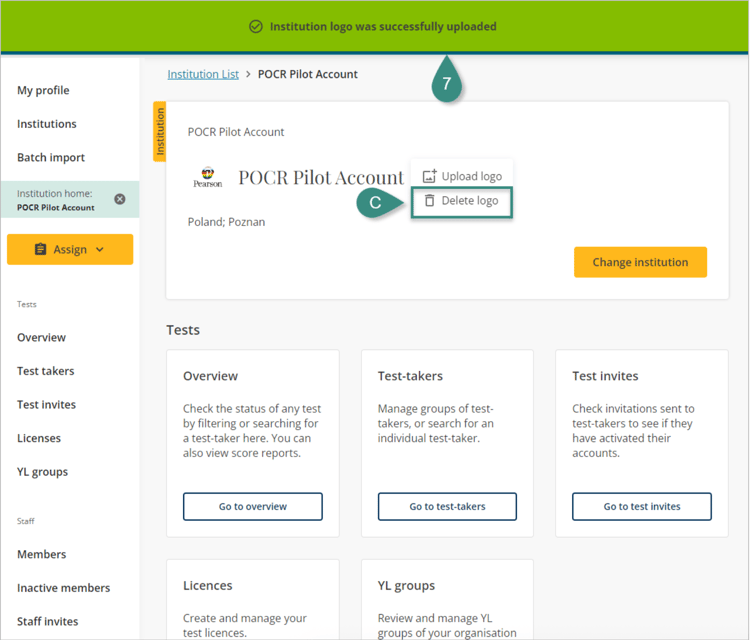Select Institutions in the sidebar
This screenshot has width=750, height=640.
(47, 124)
